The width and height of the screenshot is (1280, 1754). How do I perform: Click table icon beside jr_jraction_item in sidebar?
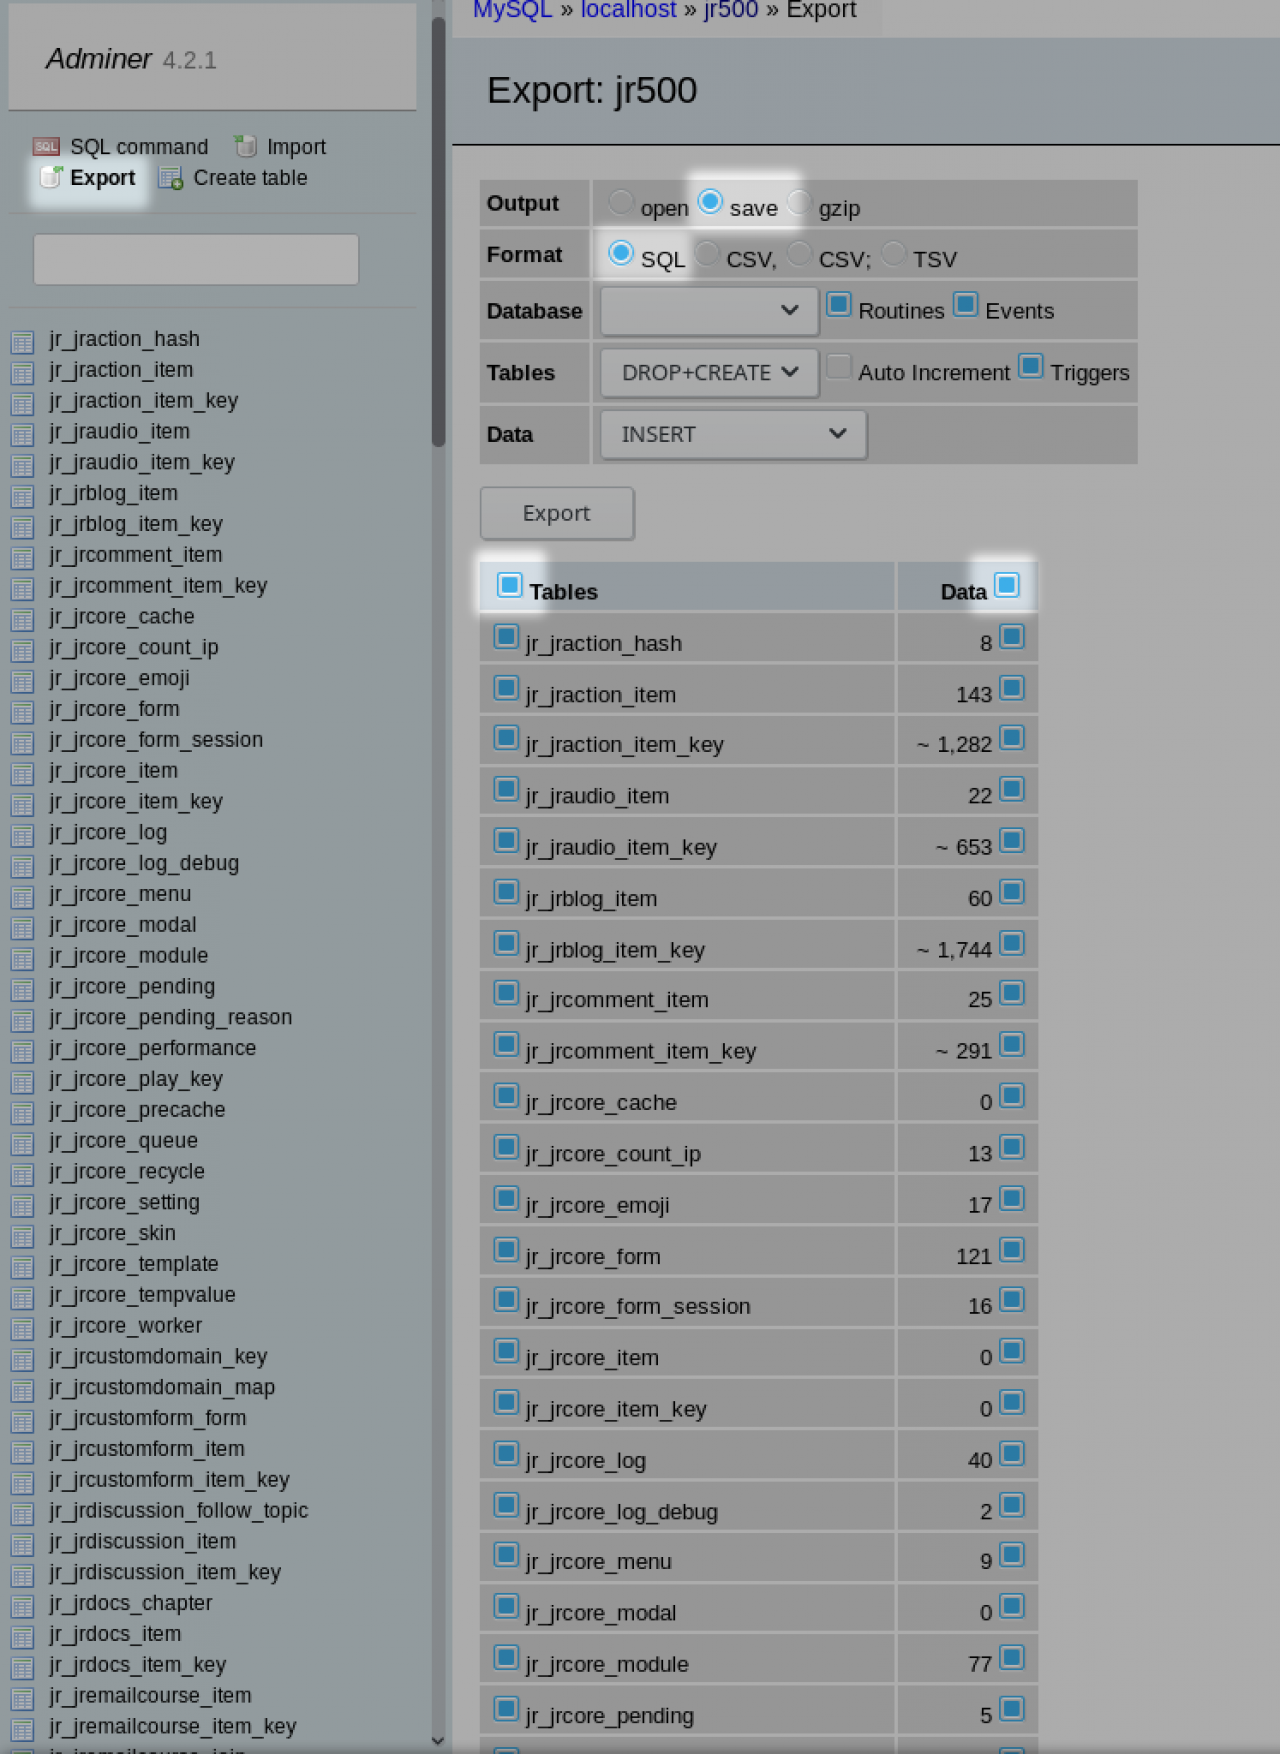tap(23, 373)
